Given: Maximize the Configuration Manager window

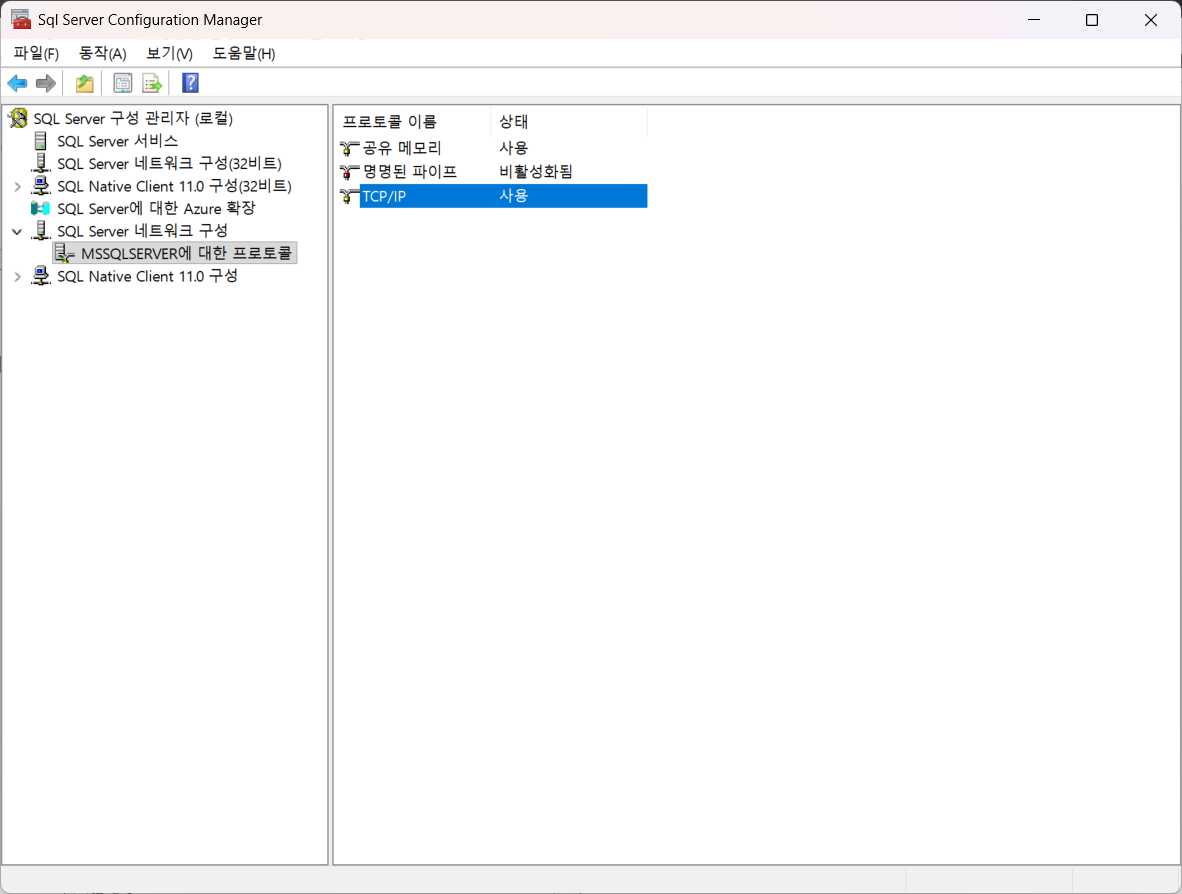Looking at the screenshot, I should (x=1092, y=20).
